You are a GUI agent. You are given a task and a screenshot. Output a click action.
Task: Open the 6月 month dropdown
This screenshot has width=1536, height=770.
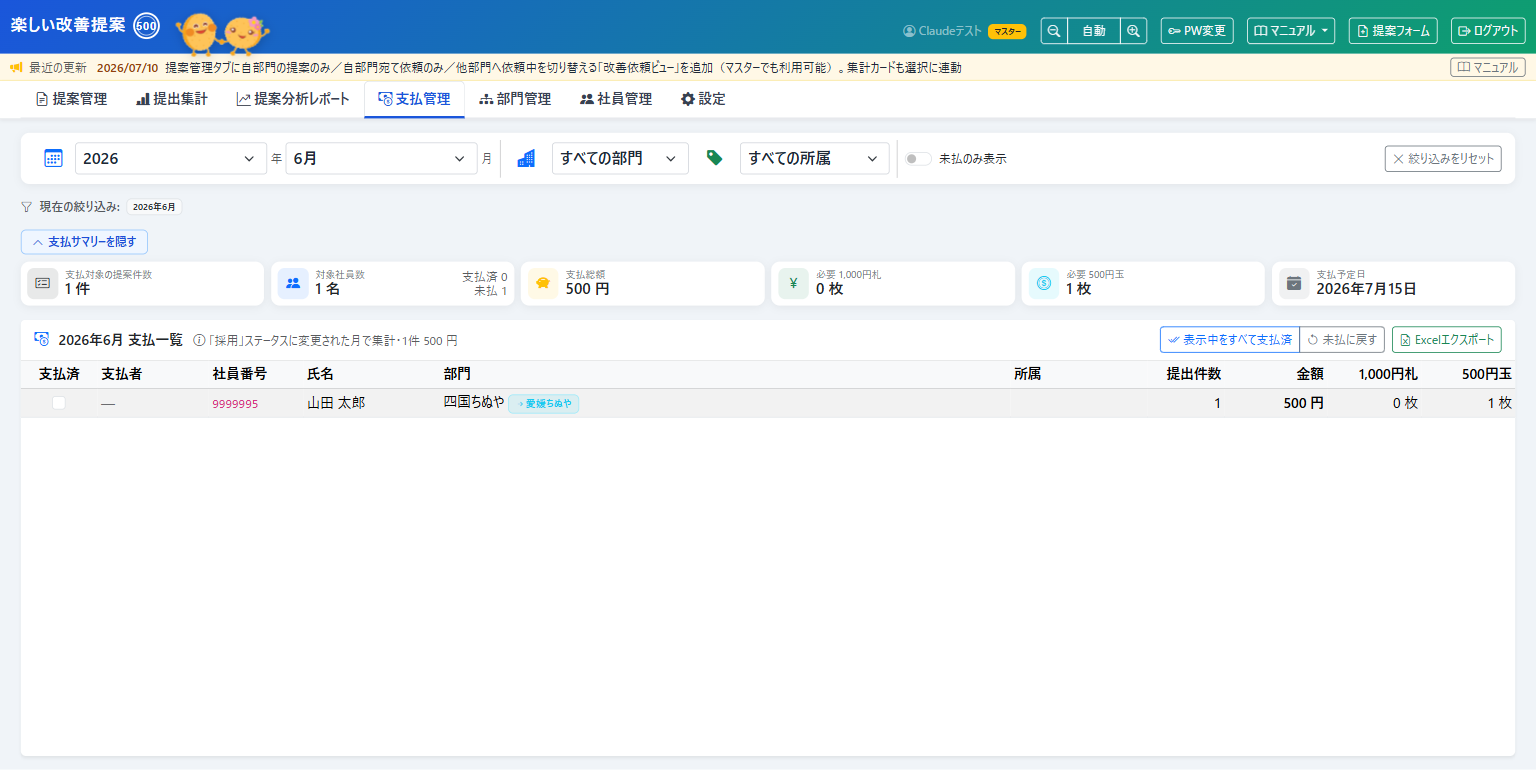coord(381,158)
